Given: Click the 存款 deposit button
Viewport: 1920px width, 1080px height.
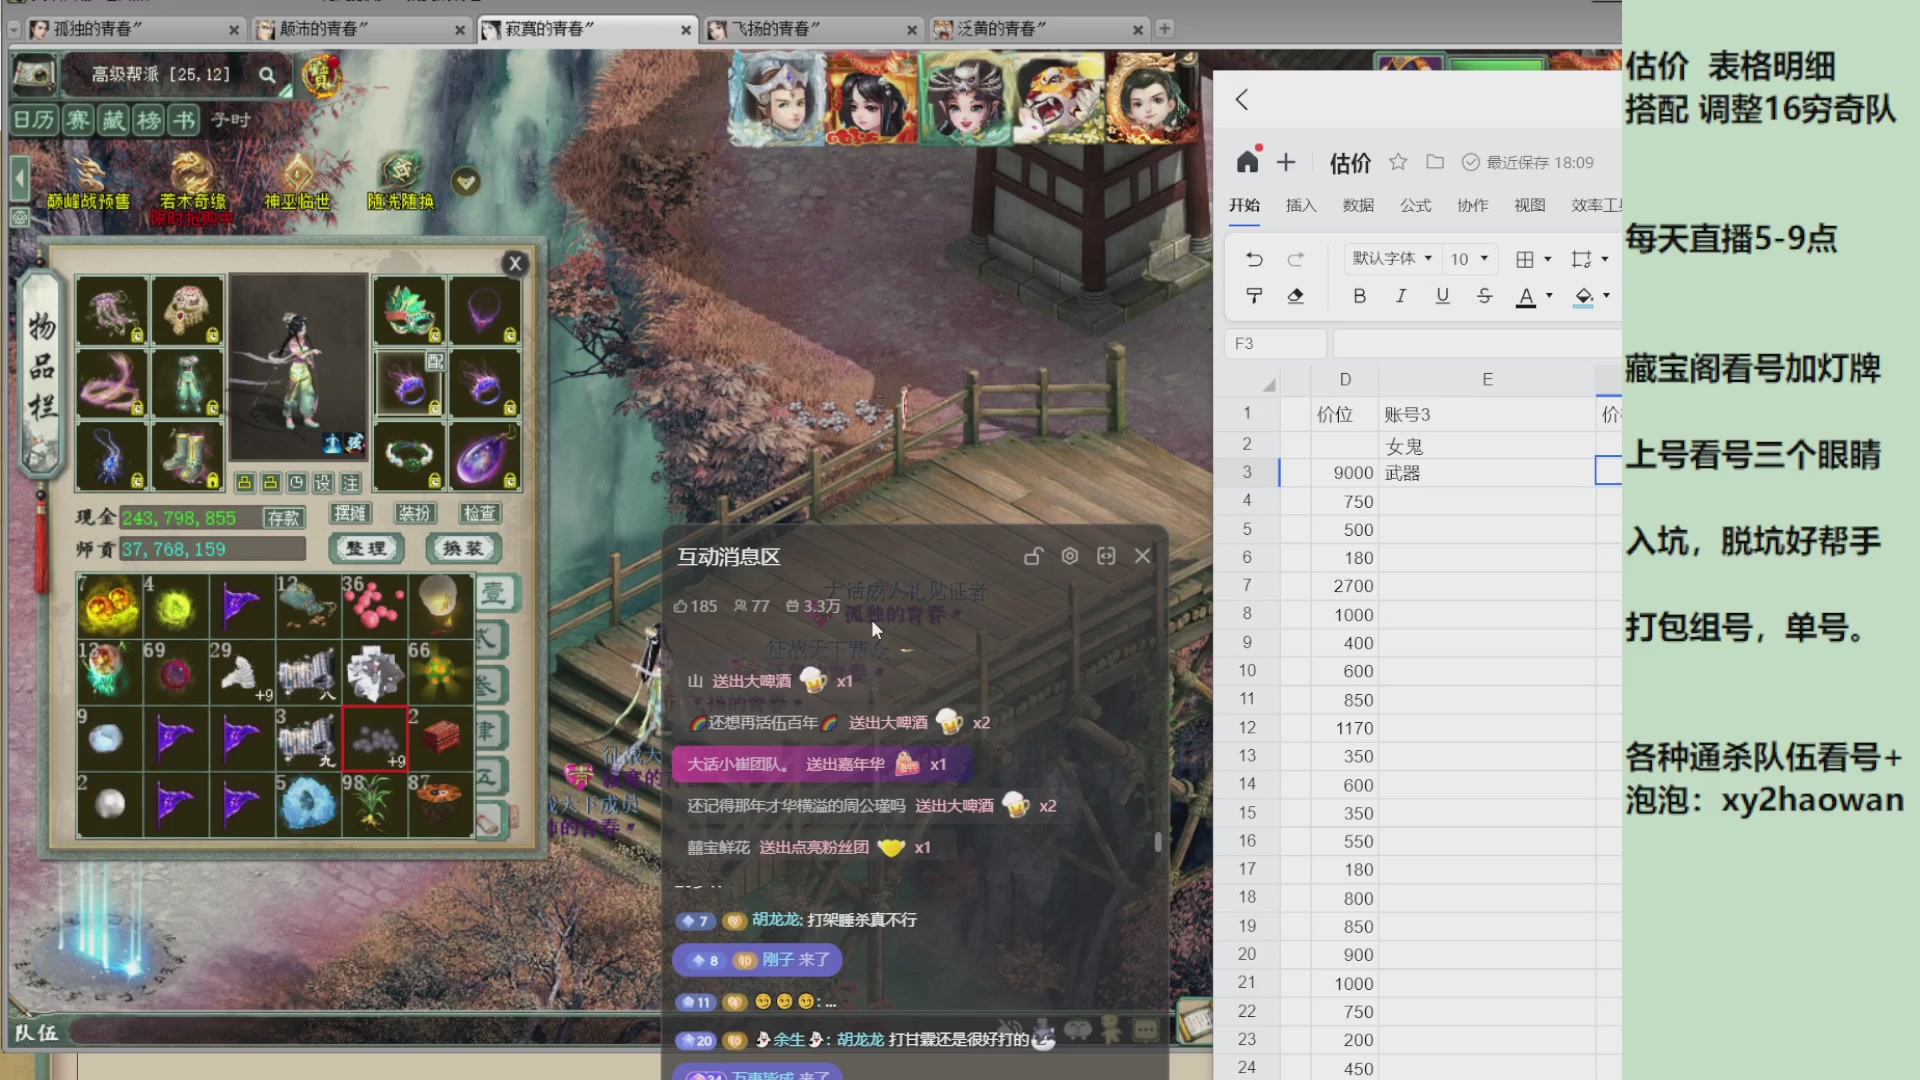Looking at the screenshot, I should pos(284,517).
